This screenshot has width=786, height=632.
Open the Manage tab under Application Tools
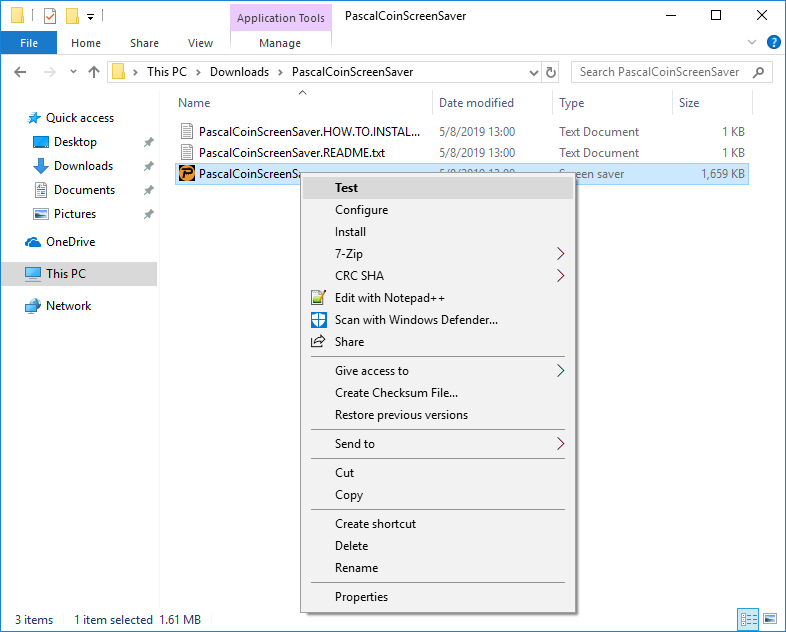tap(280, 43)
